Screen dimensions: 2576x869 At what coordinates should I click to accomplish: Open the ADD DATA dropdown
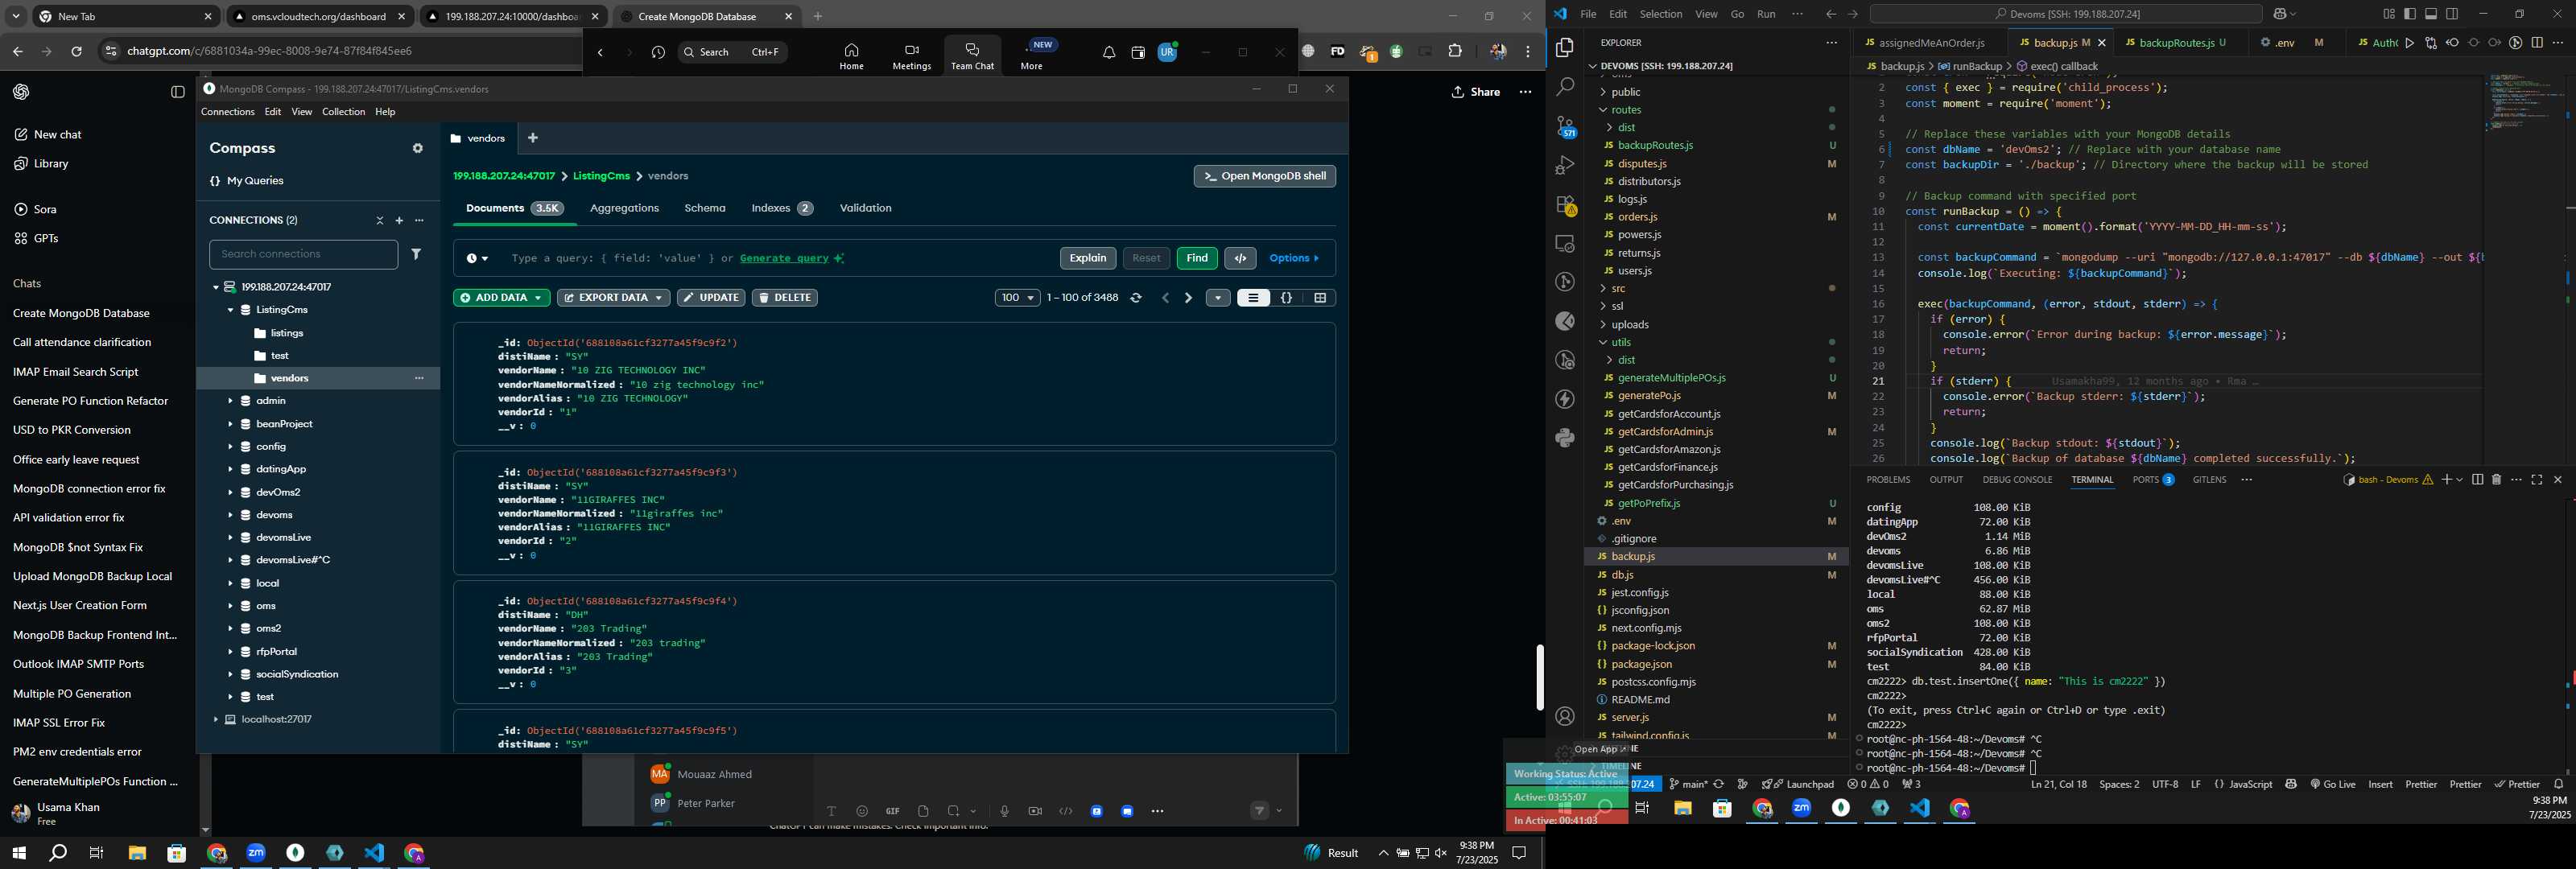coord(501,298)
